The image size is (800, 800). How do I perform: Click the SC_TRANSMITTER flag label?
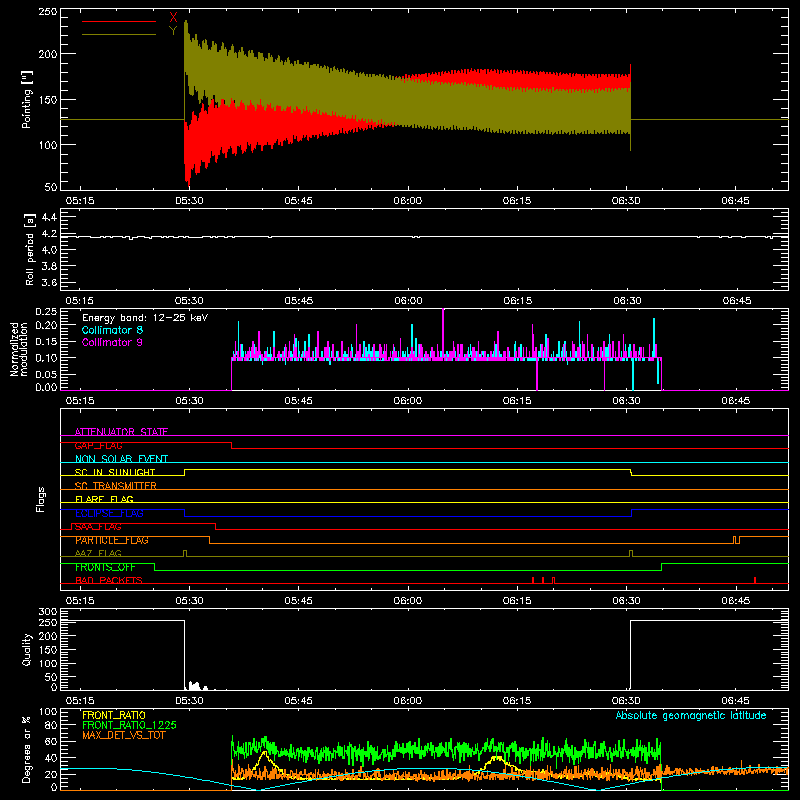[x=116, y=486]
